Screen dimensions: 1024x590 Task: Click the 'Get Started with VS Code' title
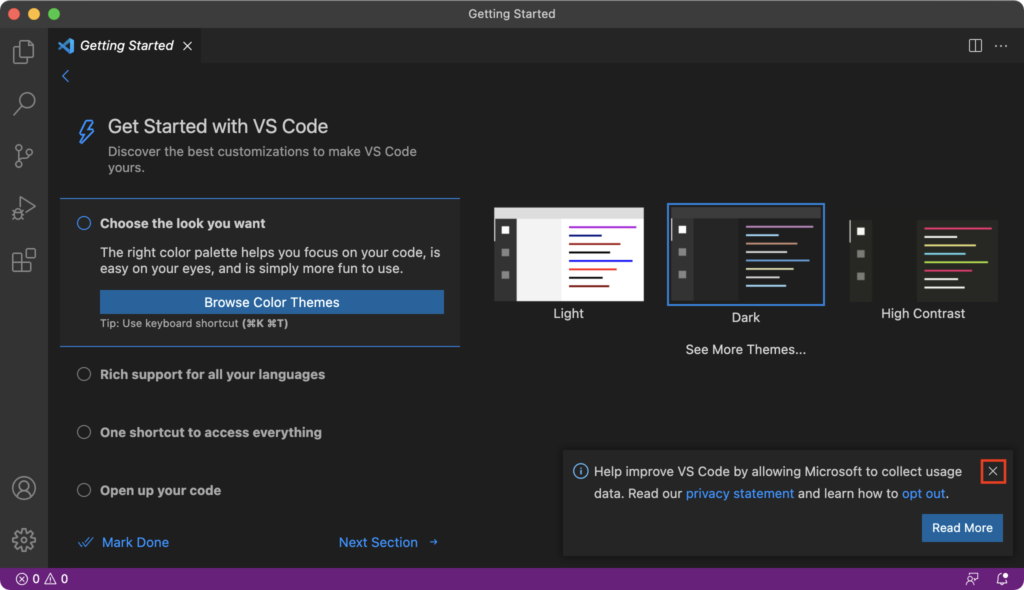(217, 126)
